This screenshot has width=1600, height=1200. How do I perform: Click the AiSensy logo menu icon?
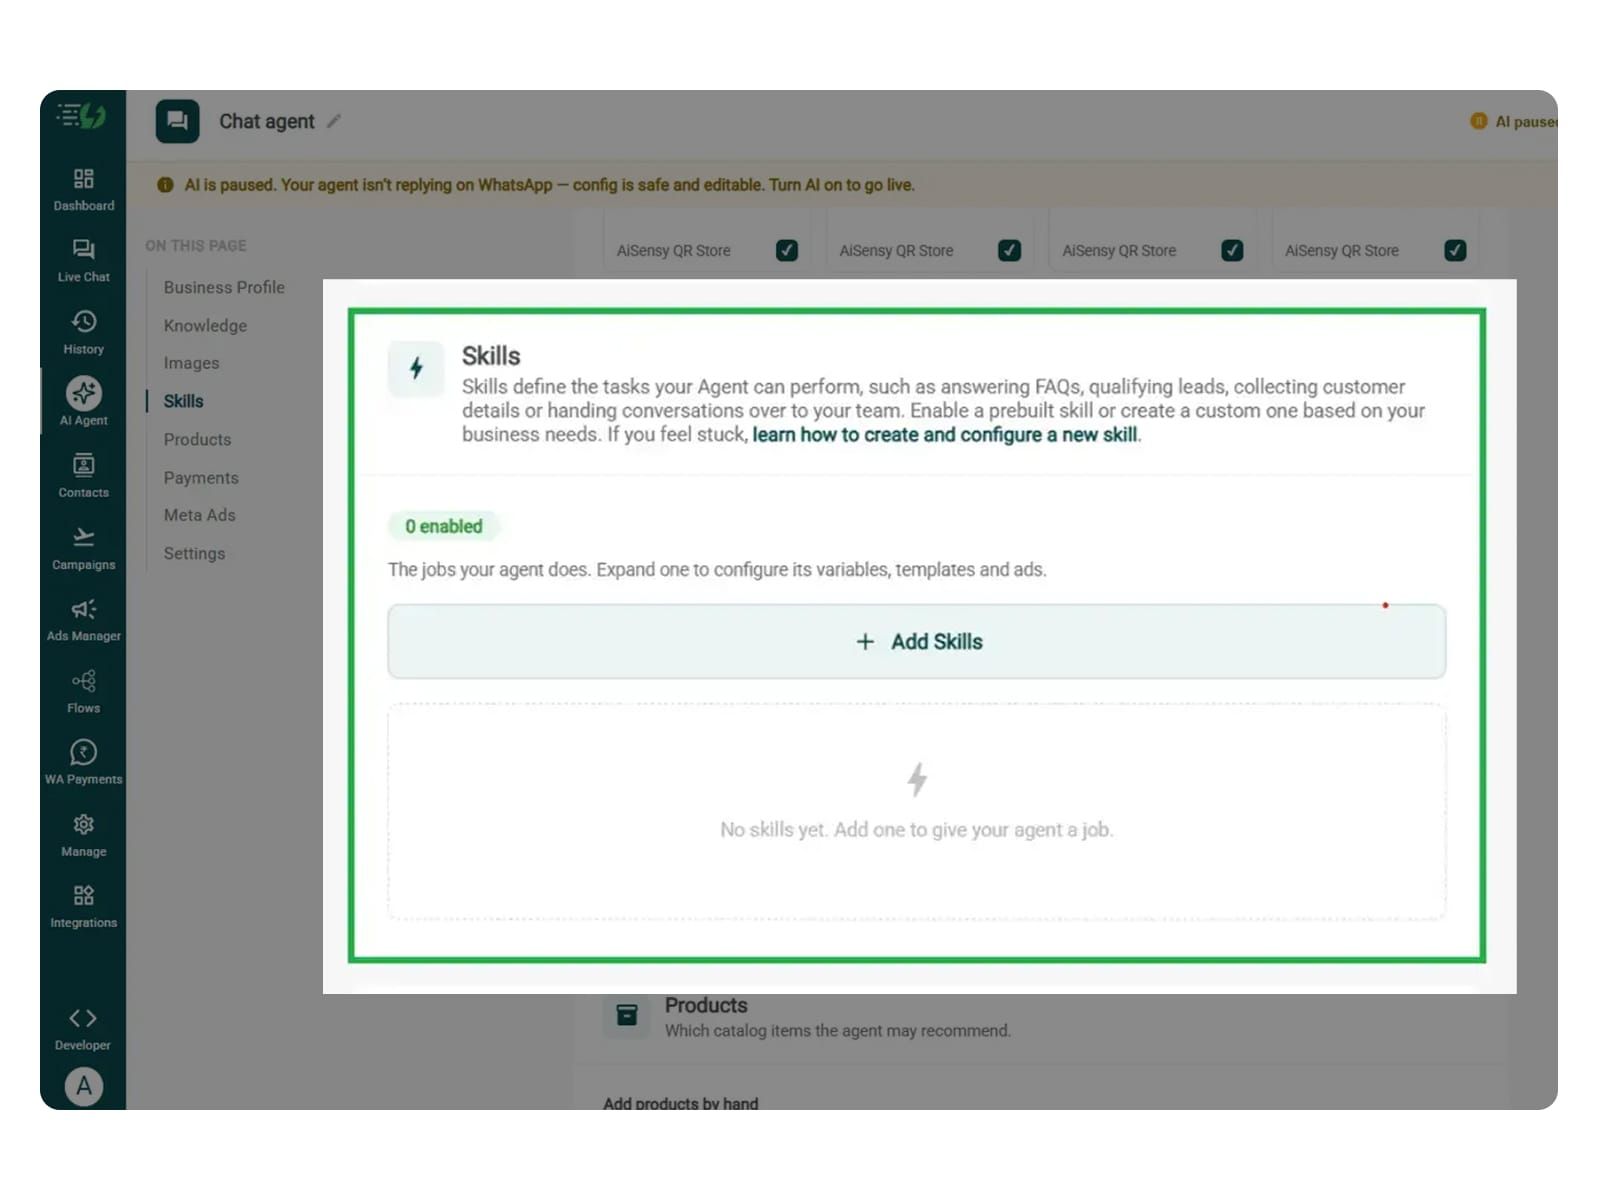click(82, 116)
